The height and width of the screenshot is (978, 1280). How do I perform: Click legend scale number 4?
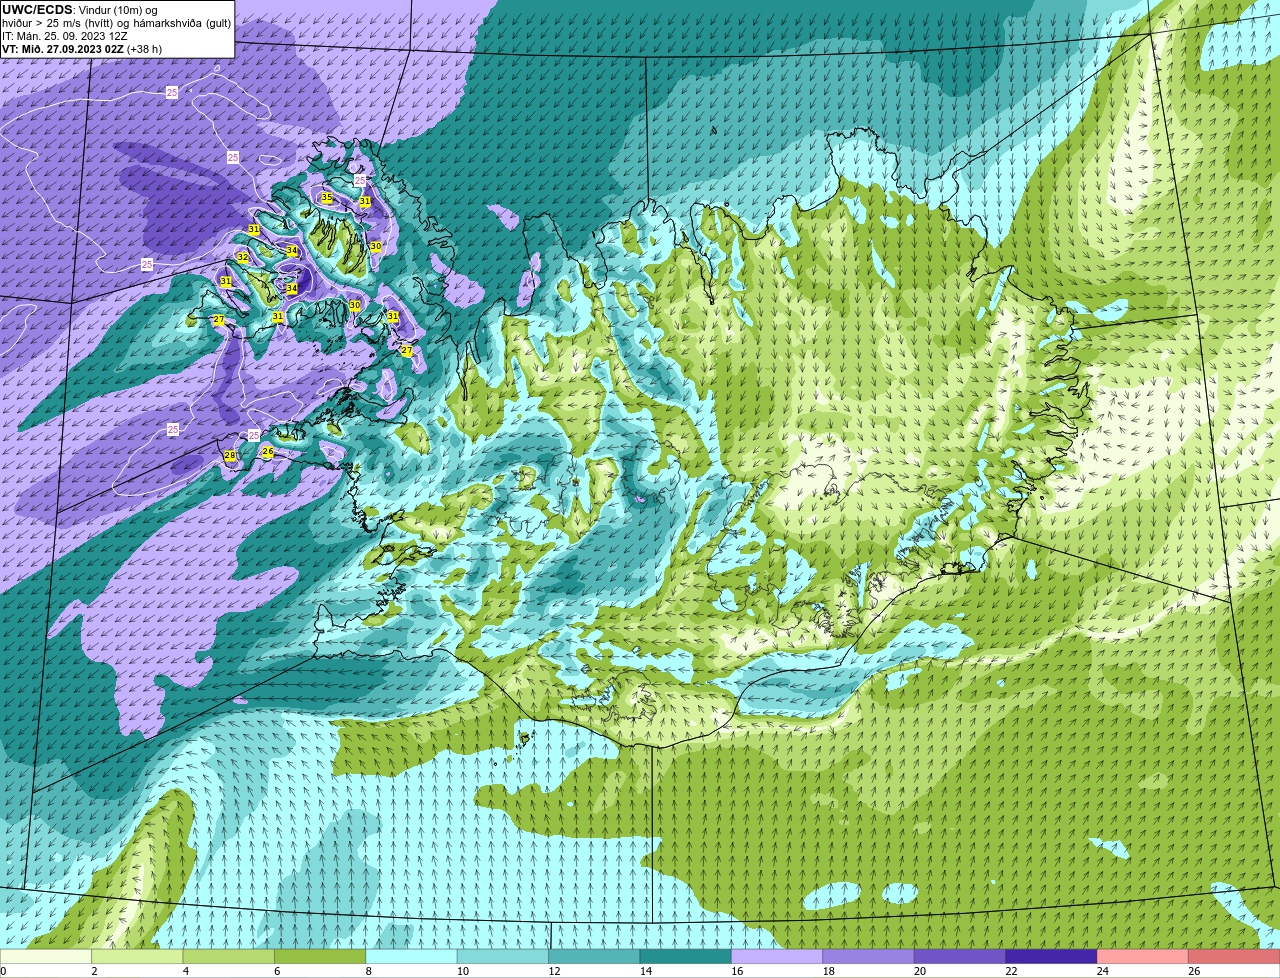[x=186, y=971]
